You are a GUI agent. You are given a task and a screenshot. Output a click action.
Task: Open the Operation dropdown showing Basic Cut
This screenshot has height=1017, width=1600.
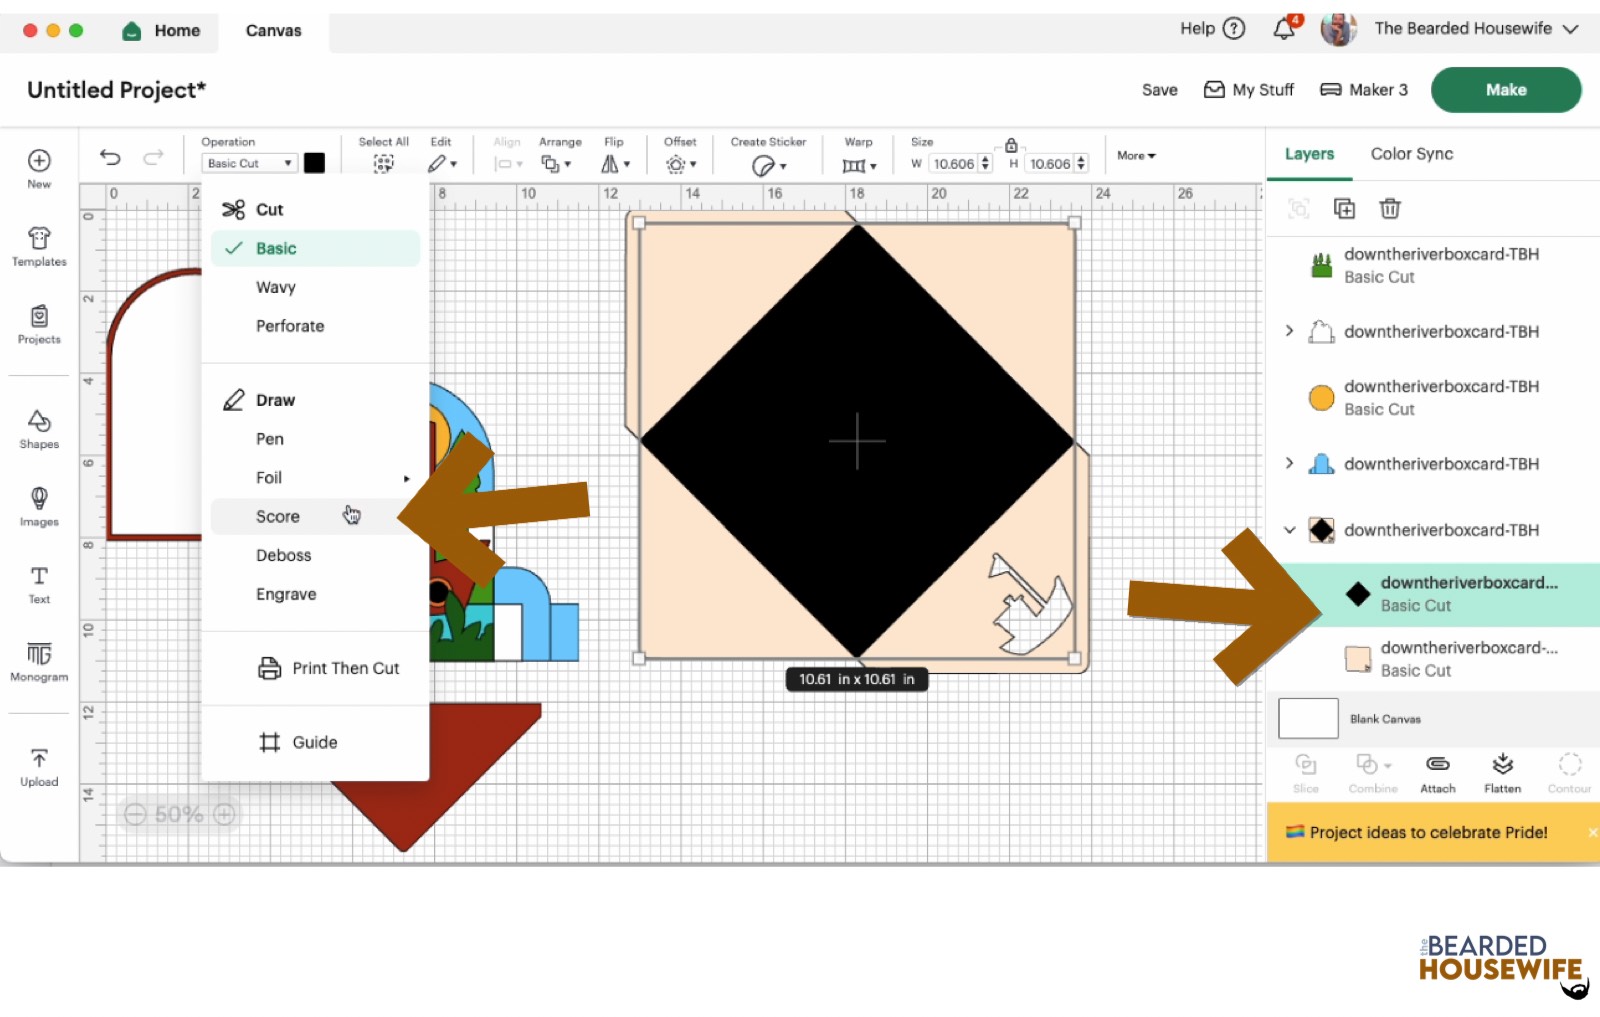tap(249, 163)
